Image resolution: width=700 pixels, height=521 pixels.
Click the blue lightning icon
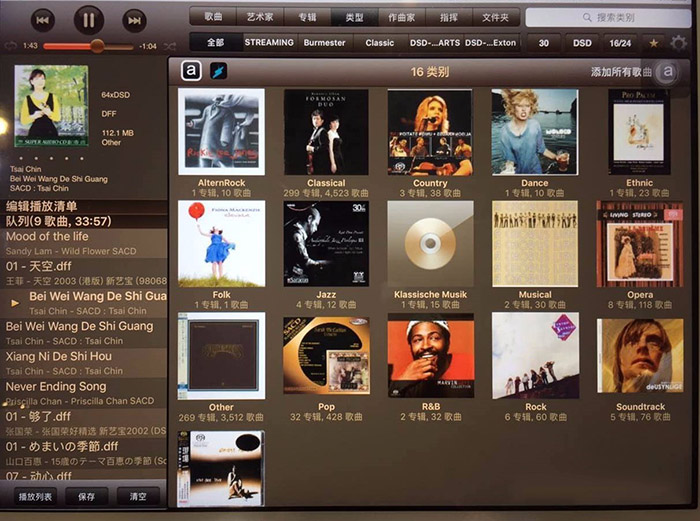click(x=218, y=71)
